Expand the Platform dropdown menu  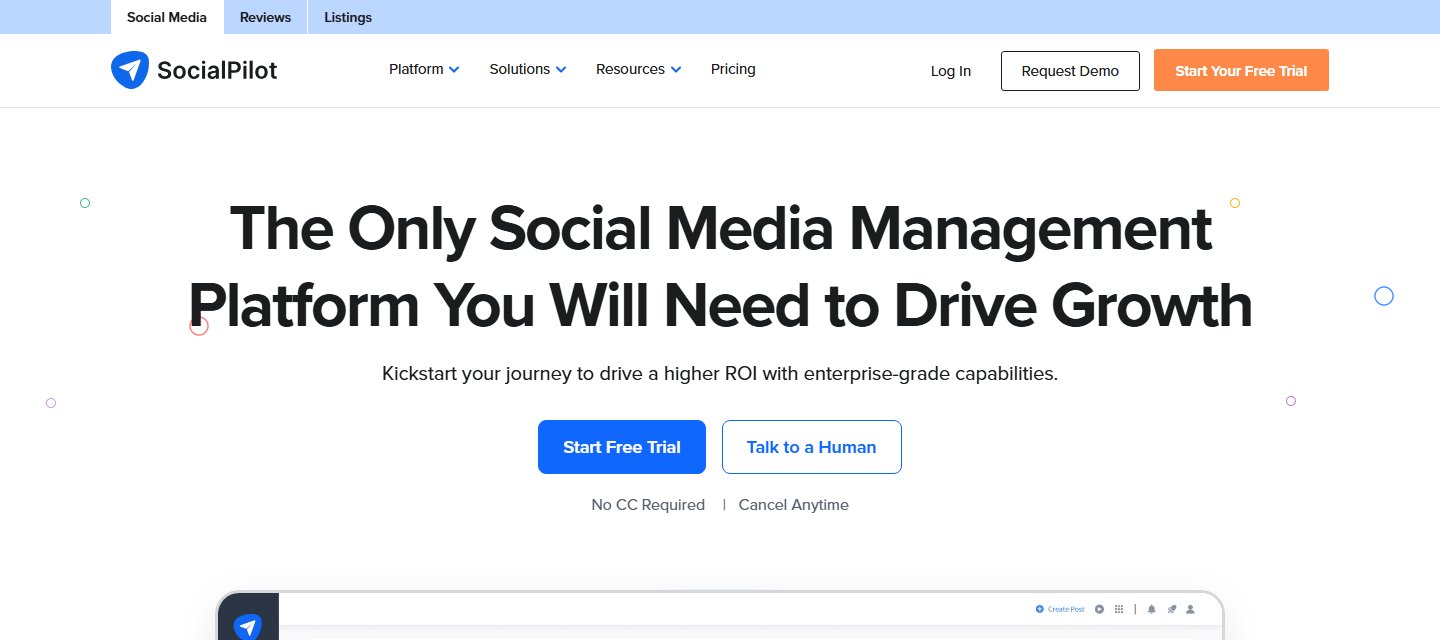point(424,69)
